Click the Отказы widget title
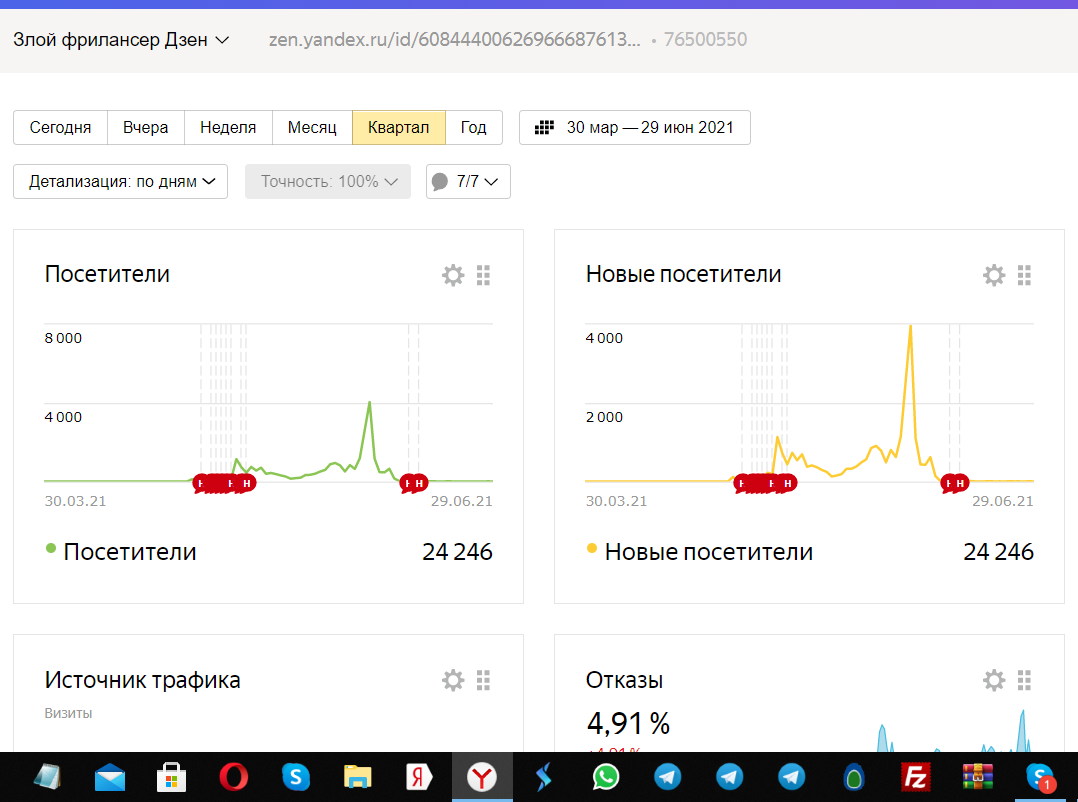The width and height of the screenshot is (1078, 802). pyautogui.click(x=624, y=680)
